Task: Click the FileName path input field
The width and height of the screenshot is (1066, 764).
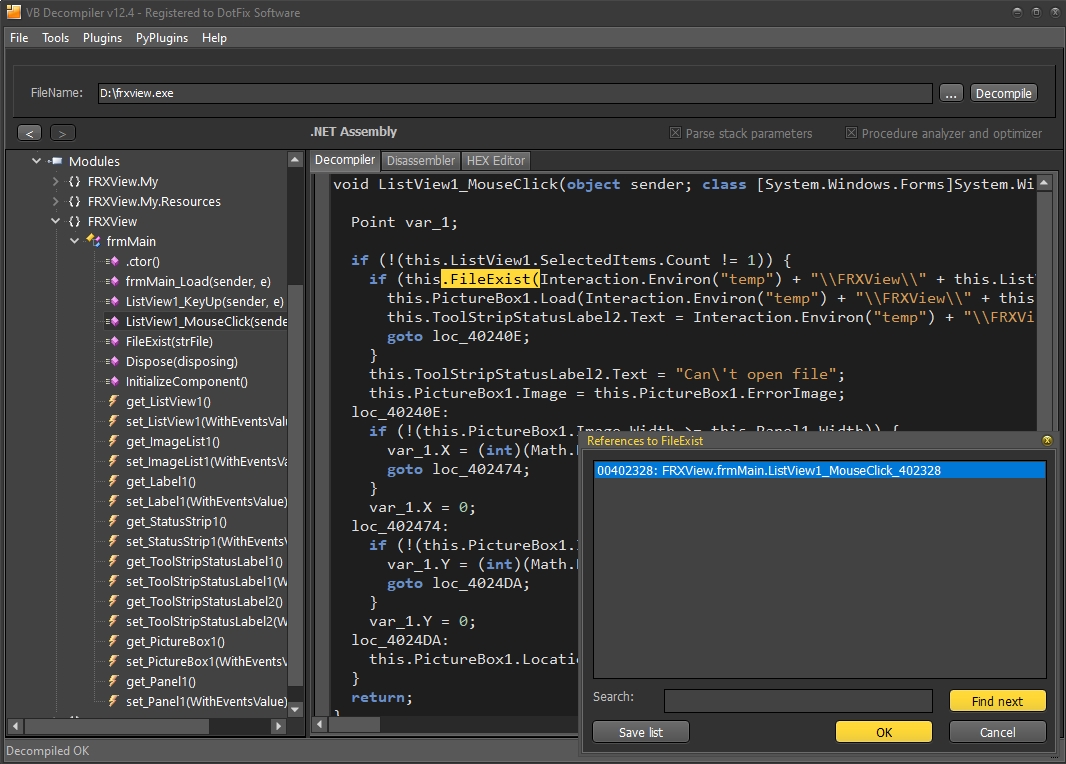Action: click(515, 93)
